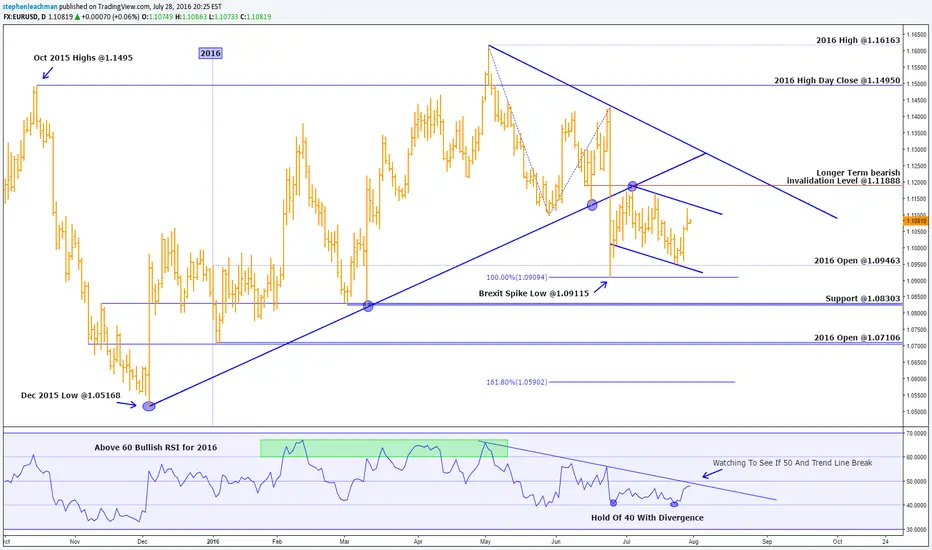Select the '2016 Open @1.07106' label
The image size is (932, 550).
[857, 338]
